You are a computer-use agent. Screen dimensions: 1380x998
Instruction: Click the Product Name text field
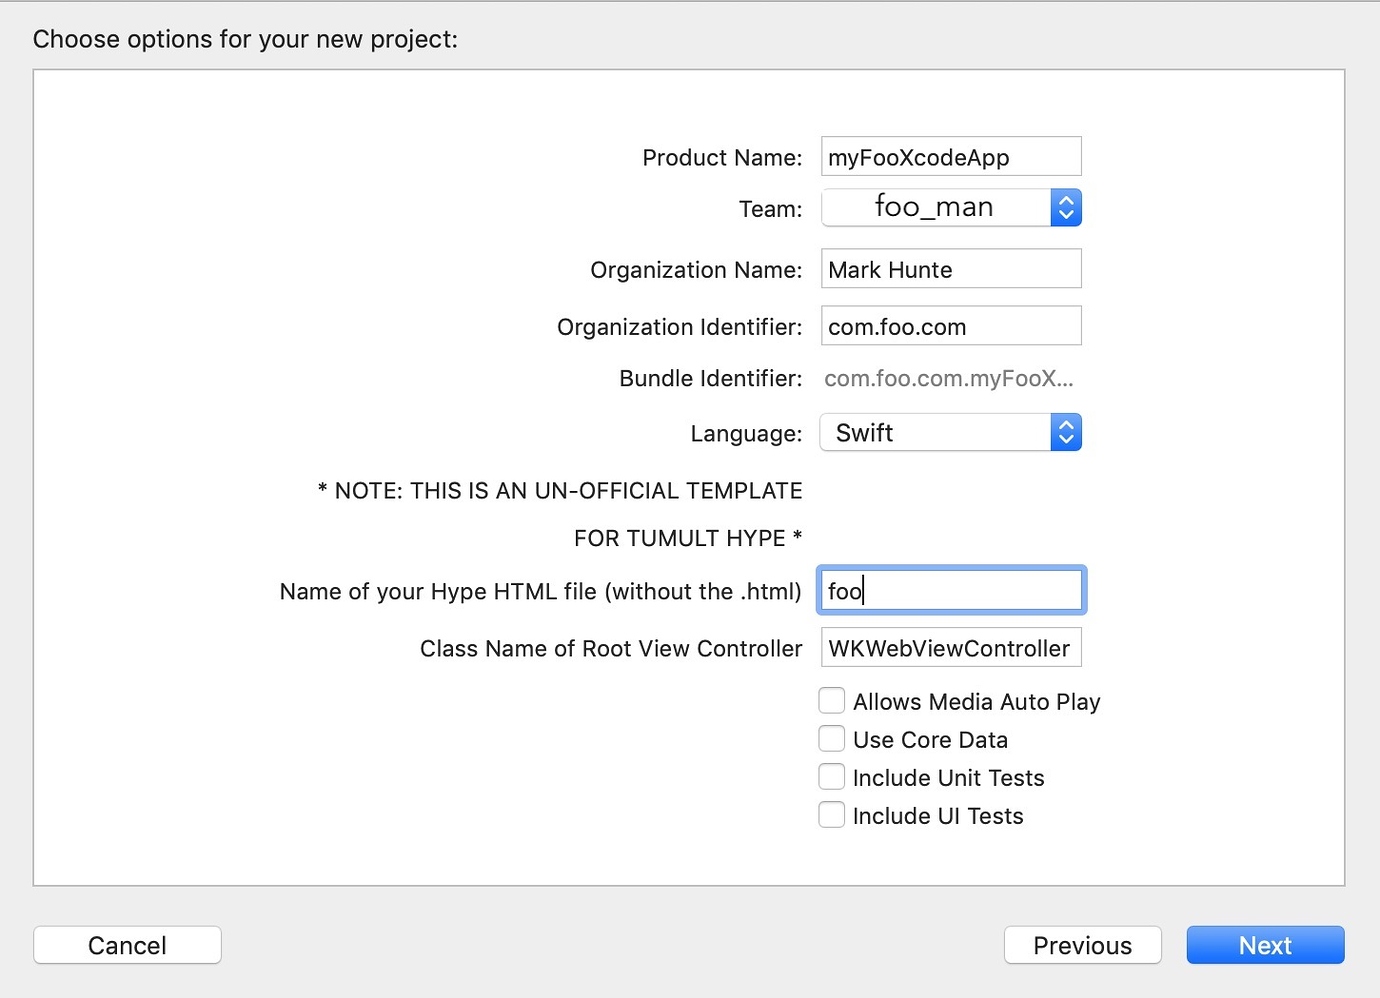pos(950,157)
